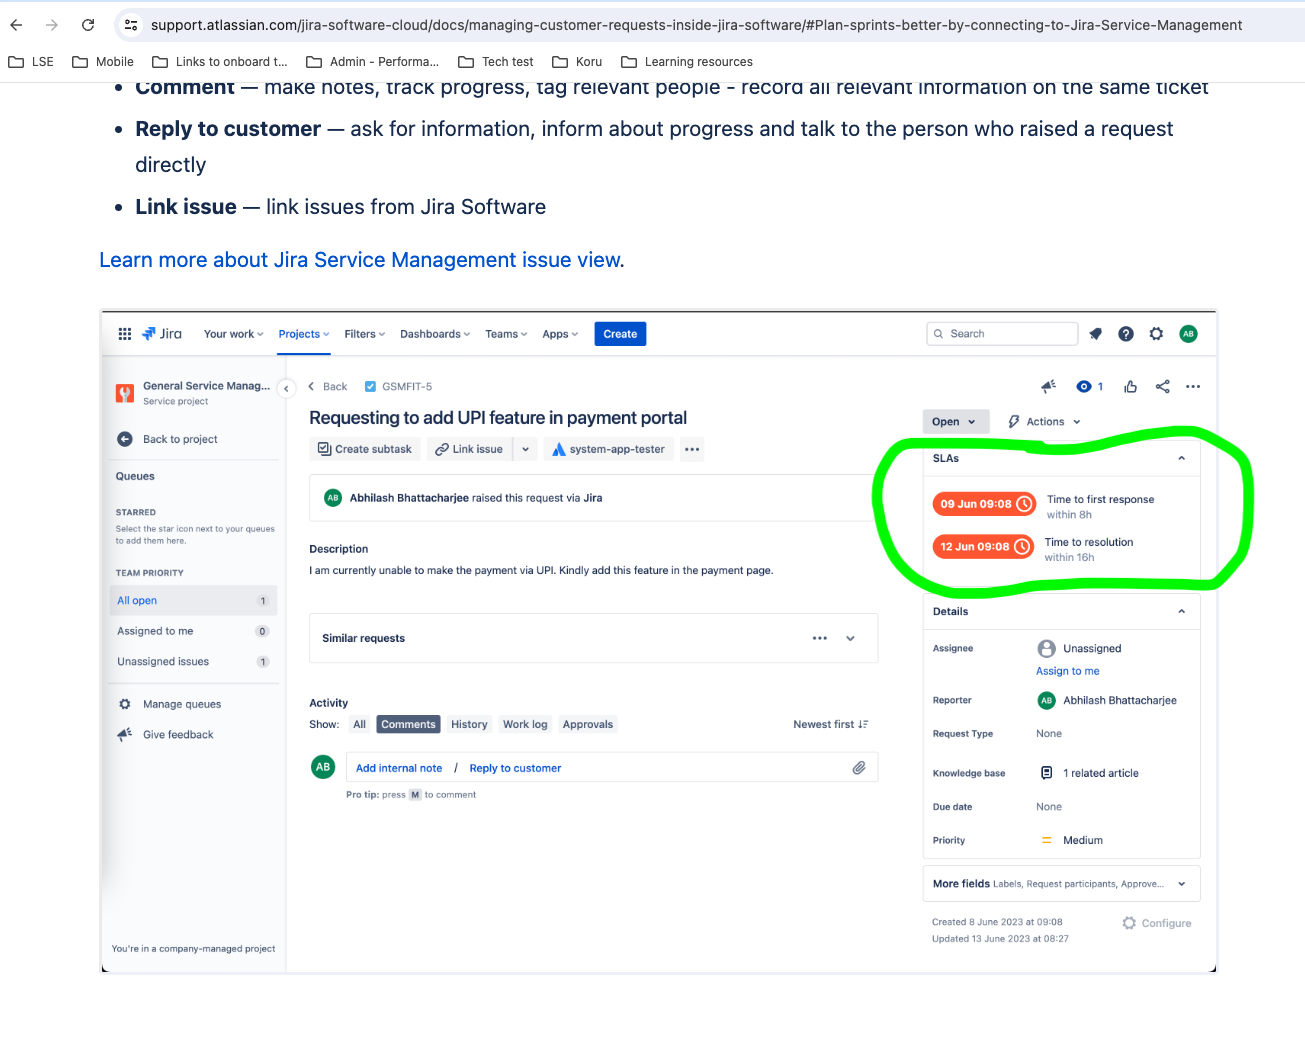The height and width of the screenshot is (1037, 1305).
Task: Open Jira help question mark icon
Action: point(1126,334)
